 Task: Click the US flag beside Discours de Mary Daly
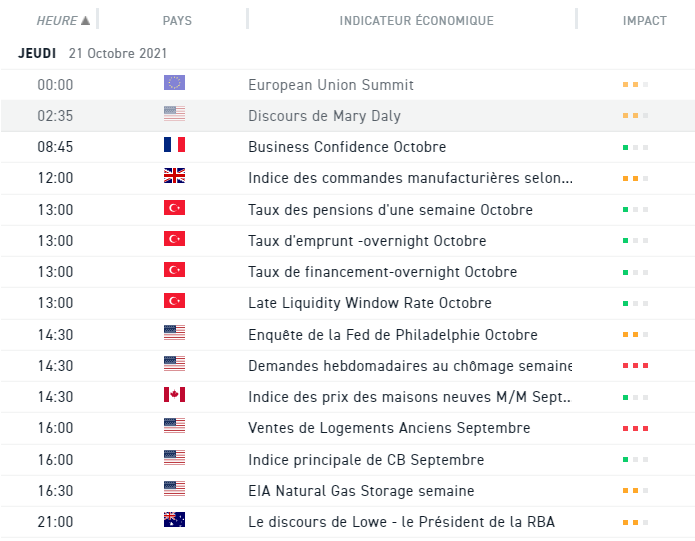[174, 115]
